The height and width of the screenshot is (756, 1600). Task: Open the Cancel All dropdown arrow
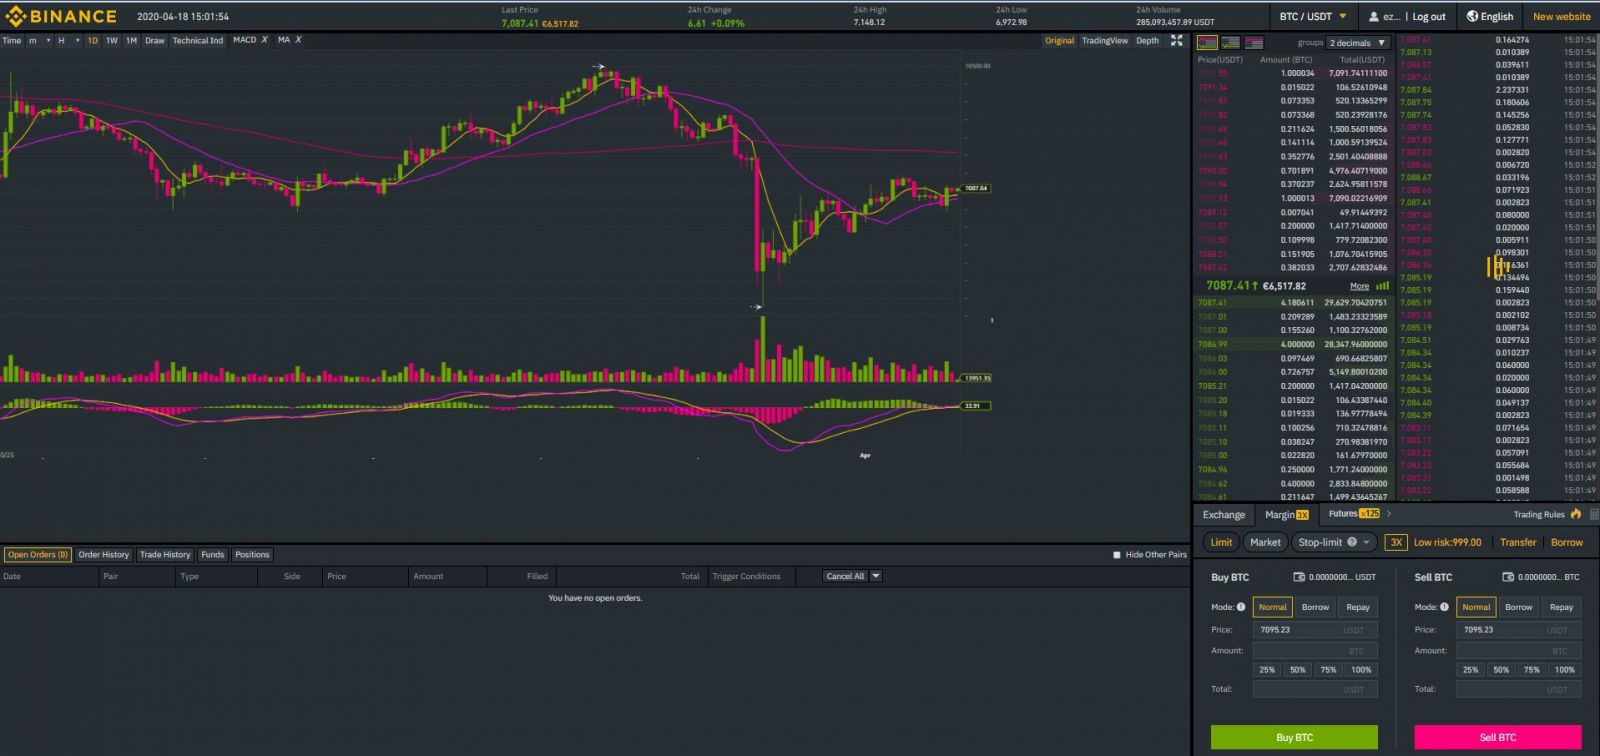pyautogui.click(x=876, y=576)
